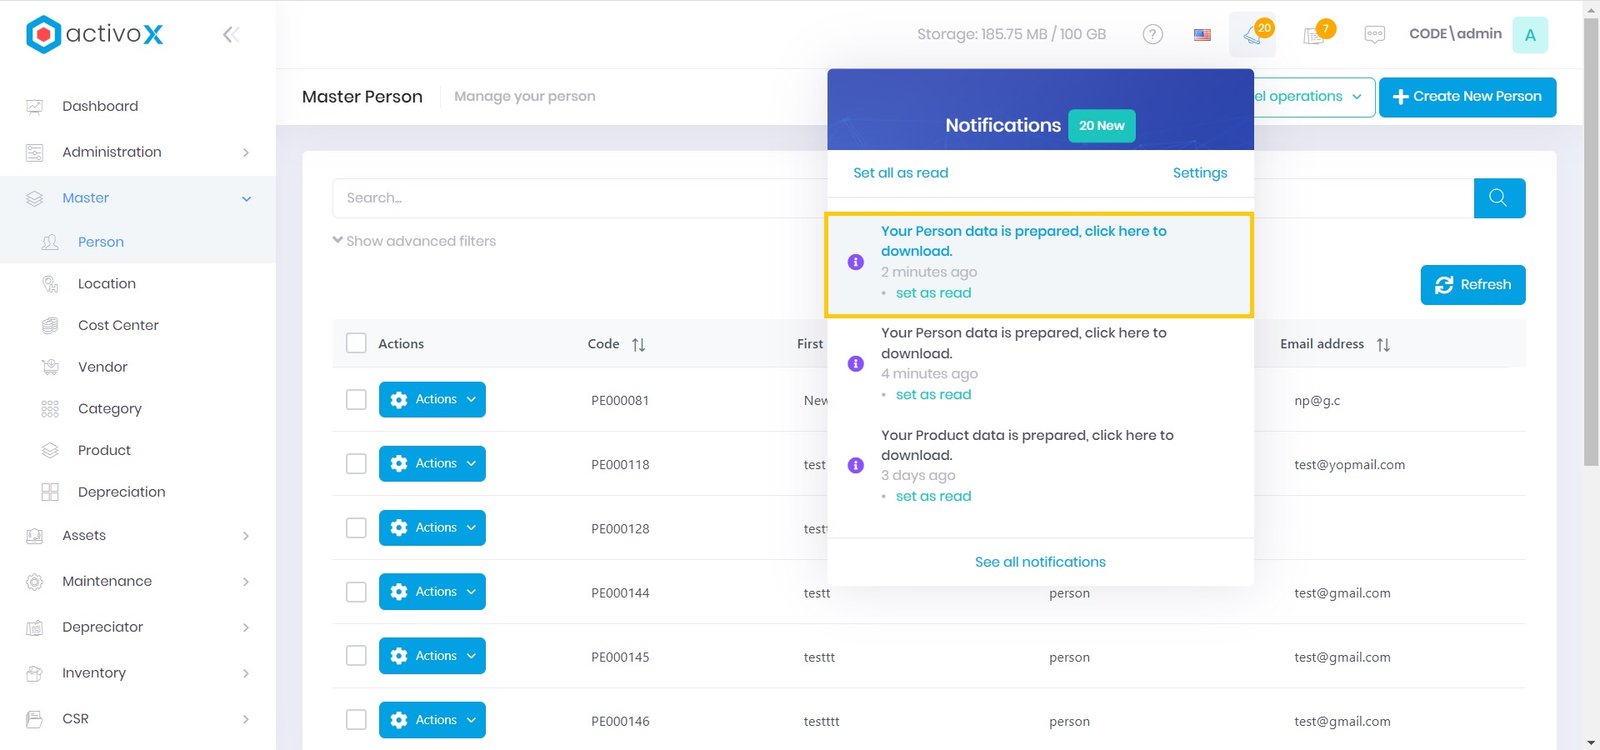The height and width of the screenshot is (750, 1600).
Task: Open the chat messages icon
Action: click(x=1374, y=35)
